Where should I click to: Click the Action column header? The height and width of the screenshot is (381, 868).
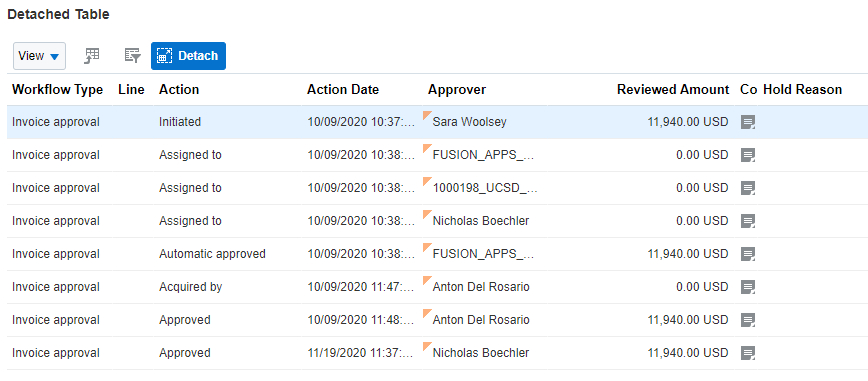(x=179, y=90)
